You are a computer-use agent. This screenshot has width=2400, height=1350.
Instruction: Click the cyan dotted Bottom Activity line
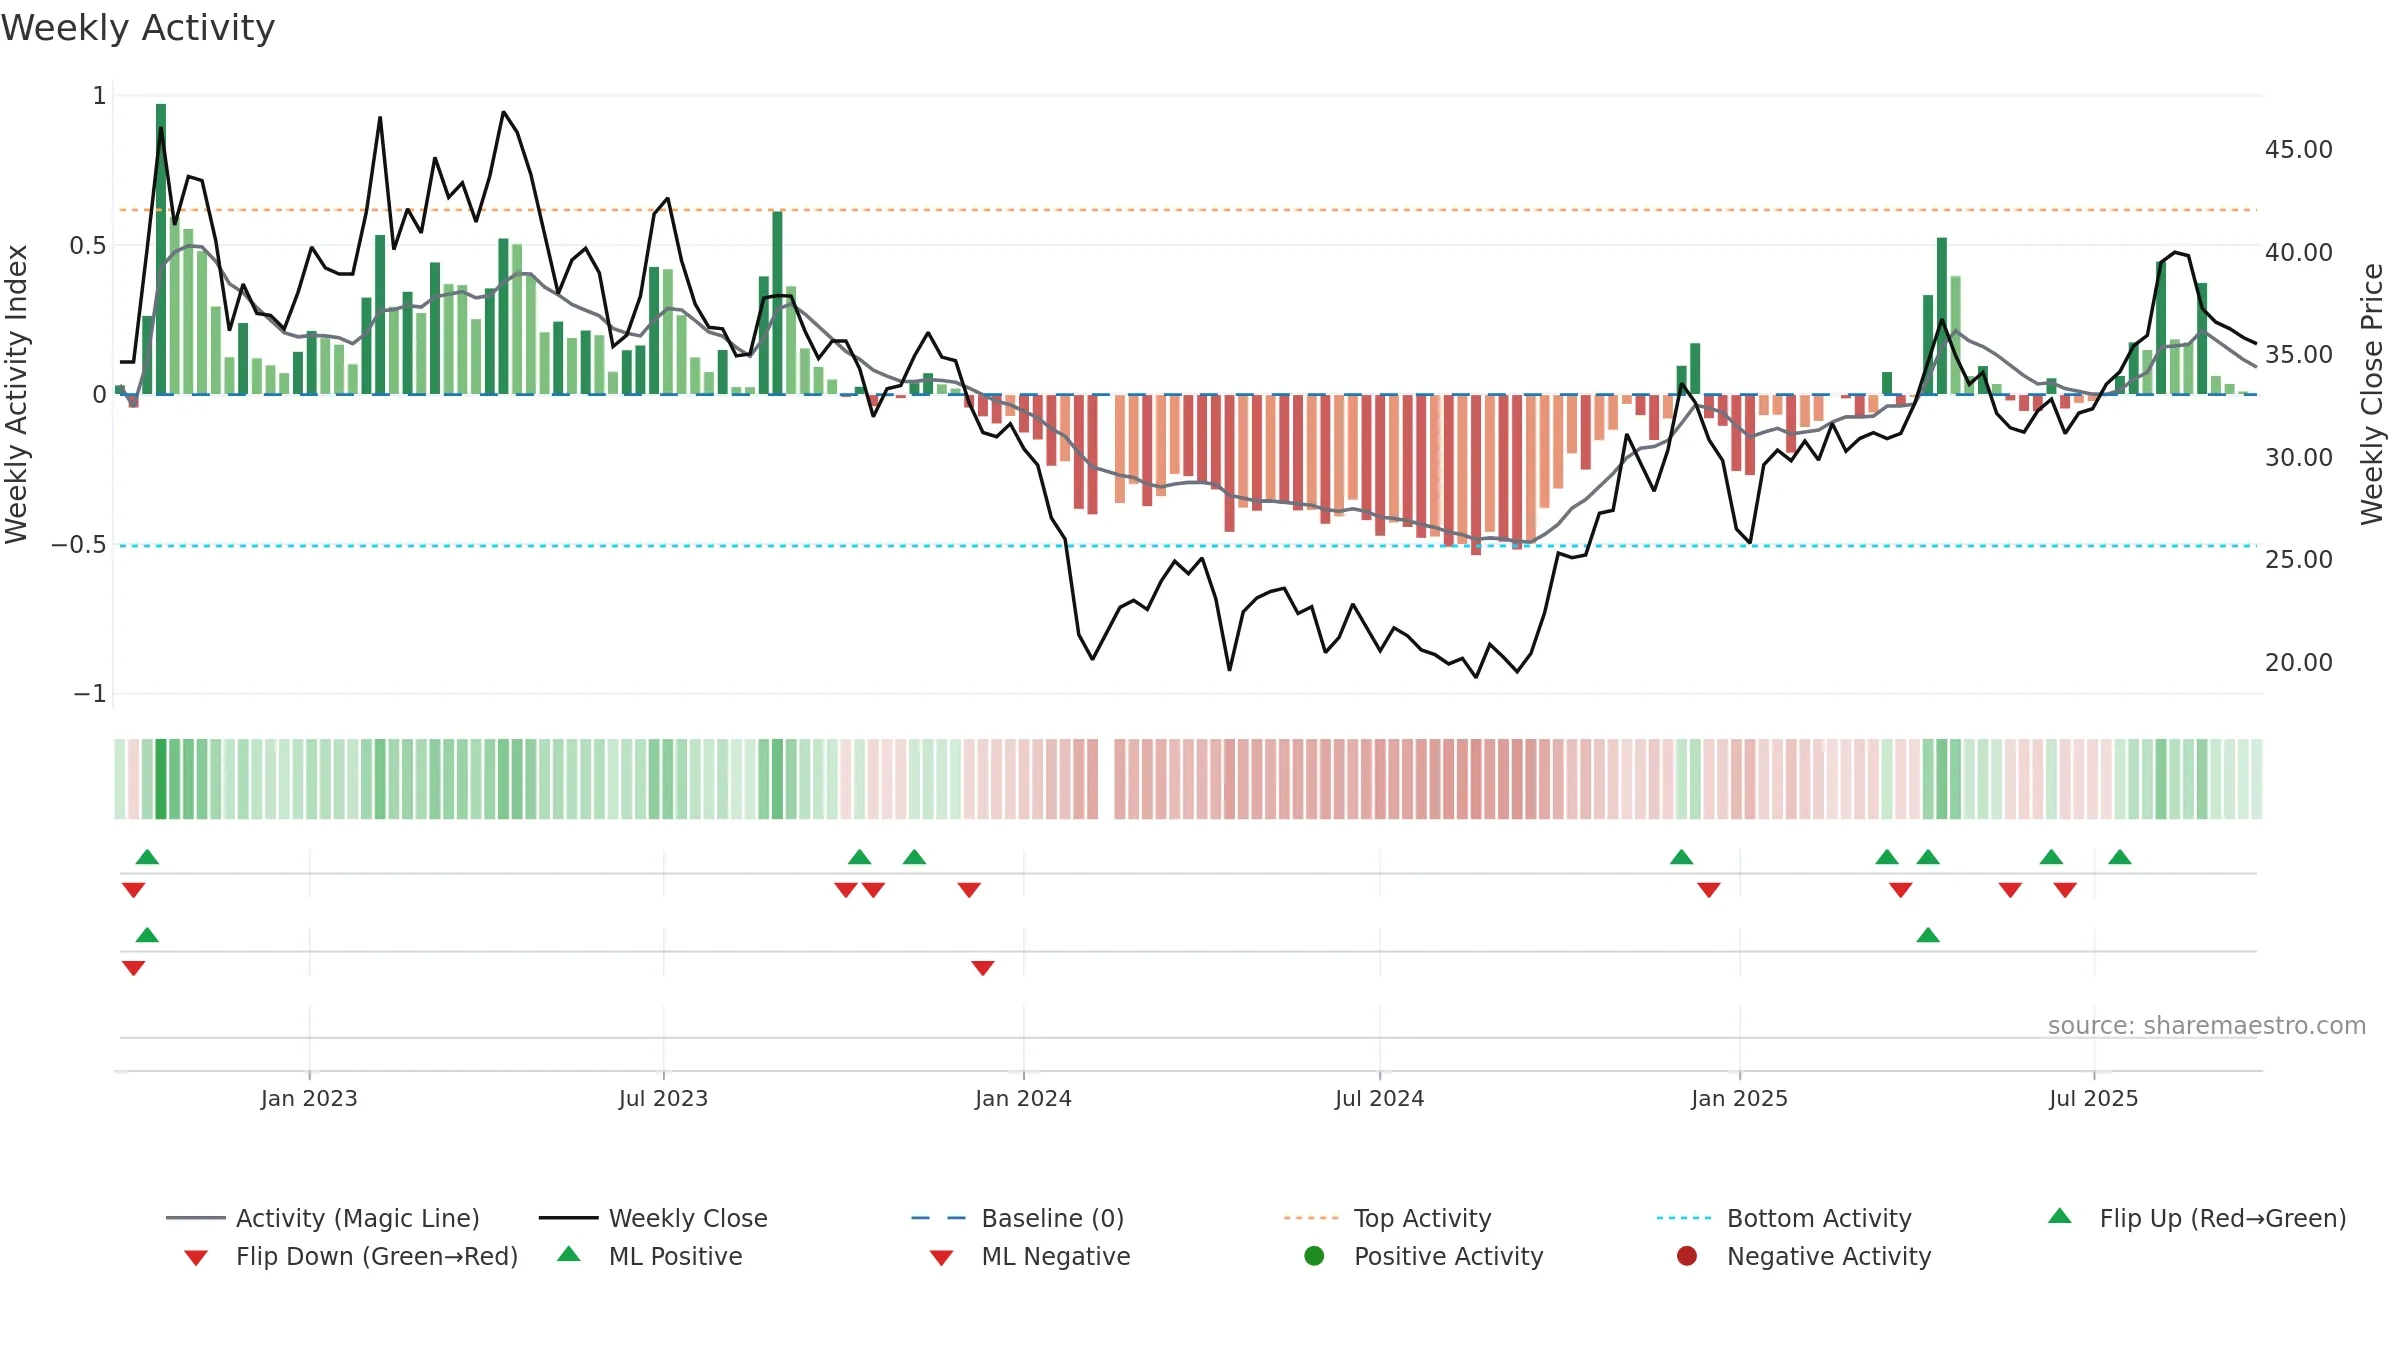[1188, 546]
